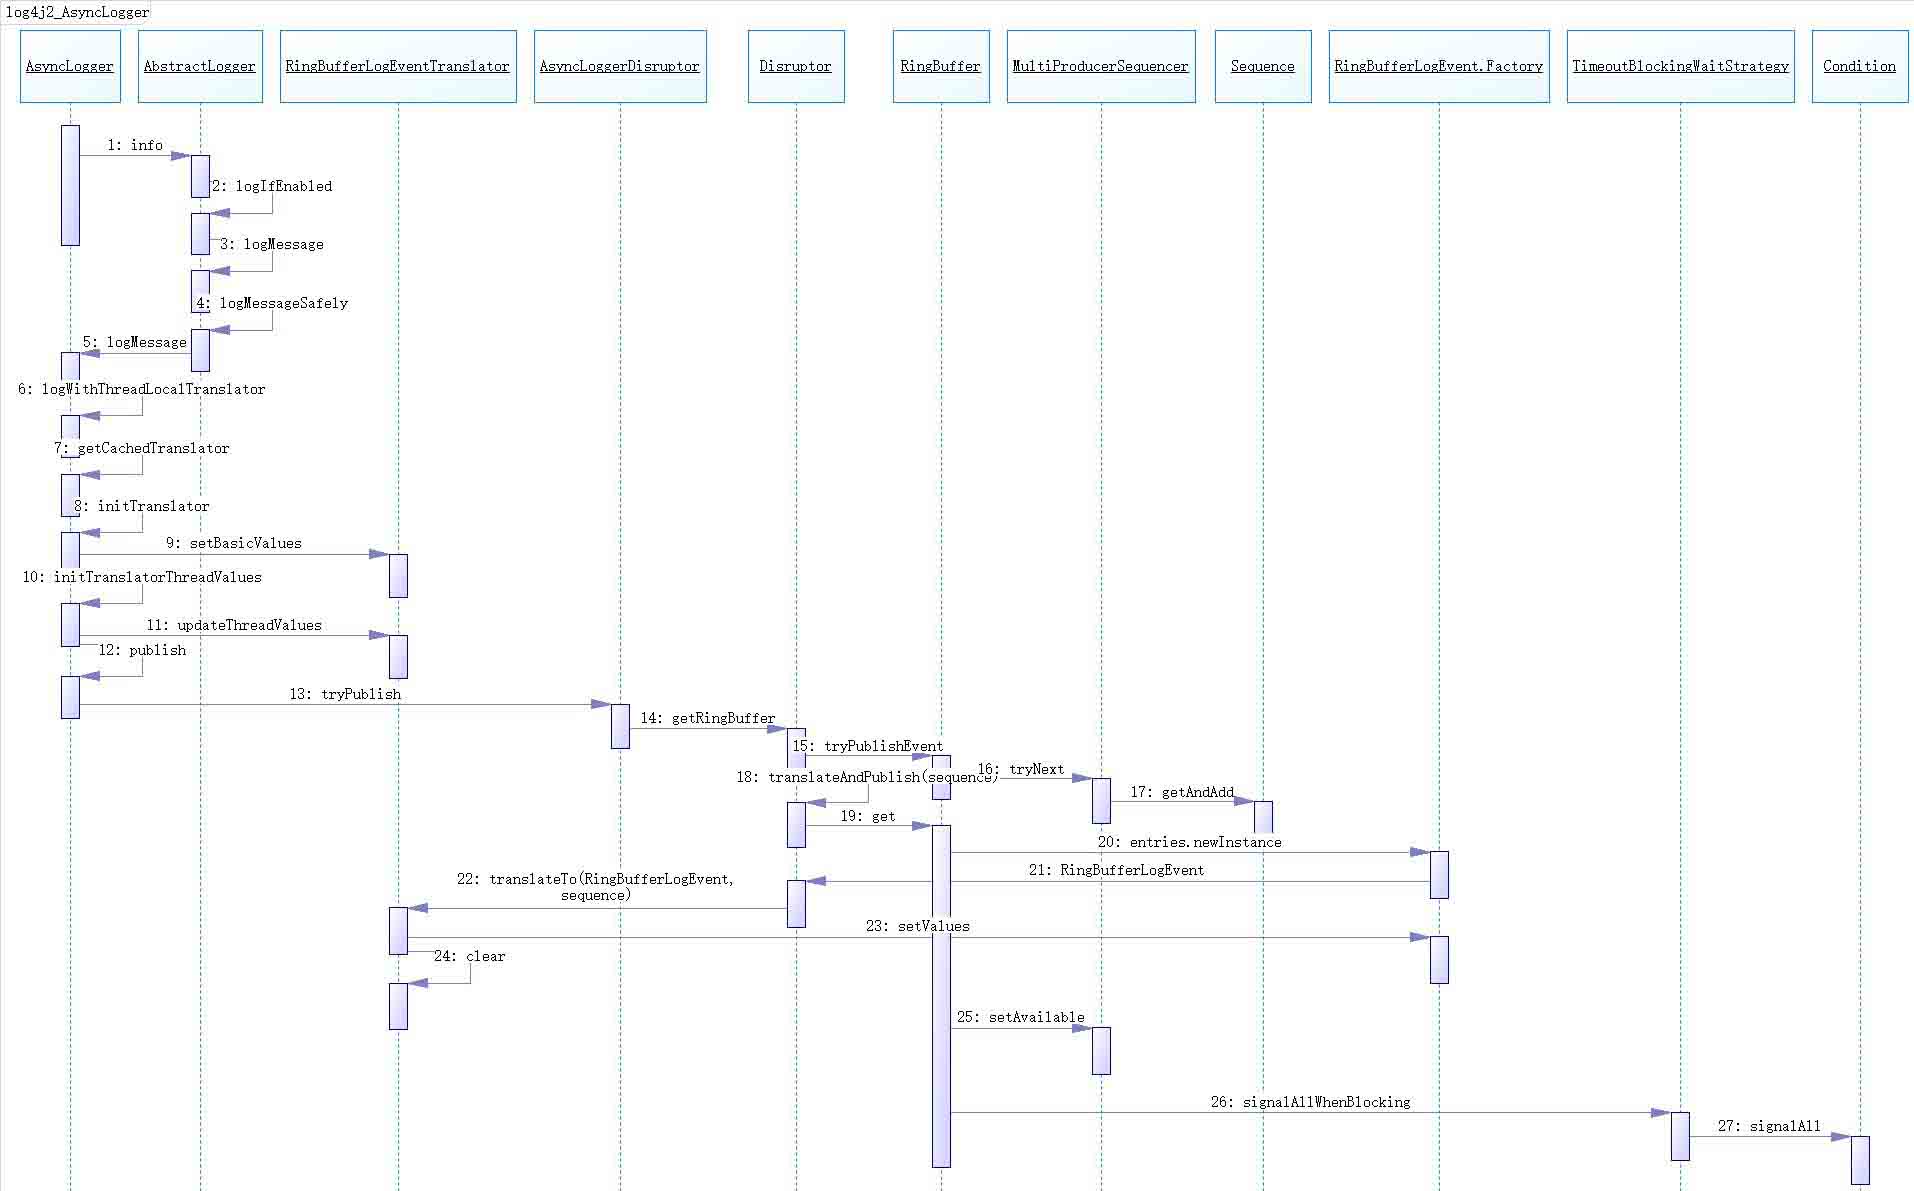The height and width of the screenshot is (1191, 1914).
Task: Select the RingBufferLogEvent.Factory lifeline box
Action: [x=1439, y=66]
